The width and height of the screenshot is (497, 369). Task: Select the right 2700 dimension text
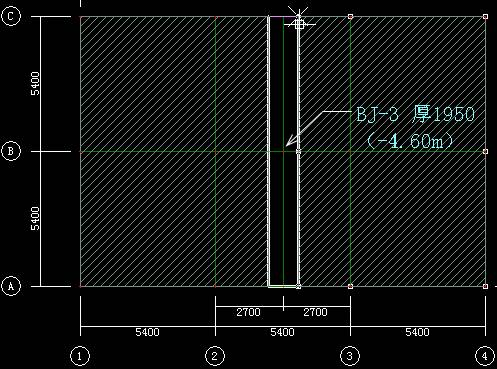pyautogui.click(x=315, y=312)
